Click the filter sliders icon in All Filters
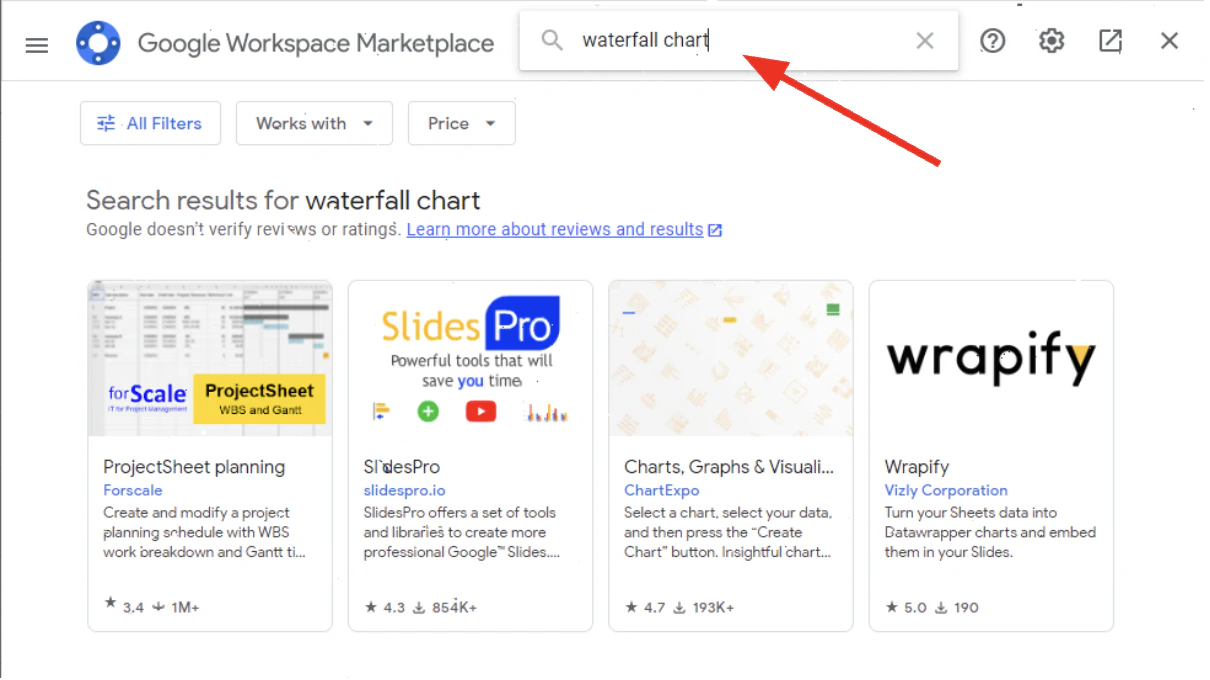This screenshot has width=1210, height=680. (106, 123)
